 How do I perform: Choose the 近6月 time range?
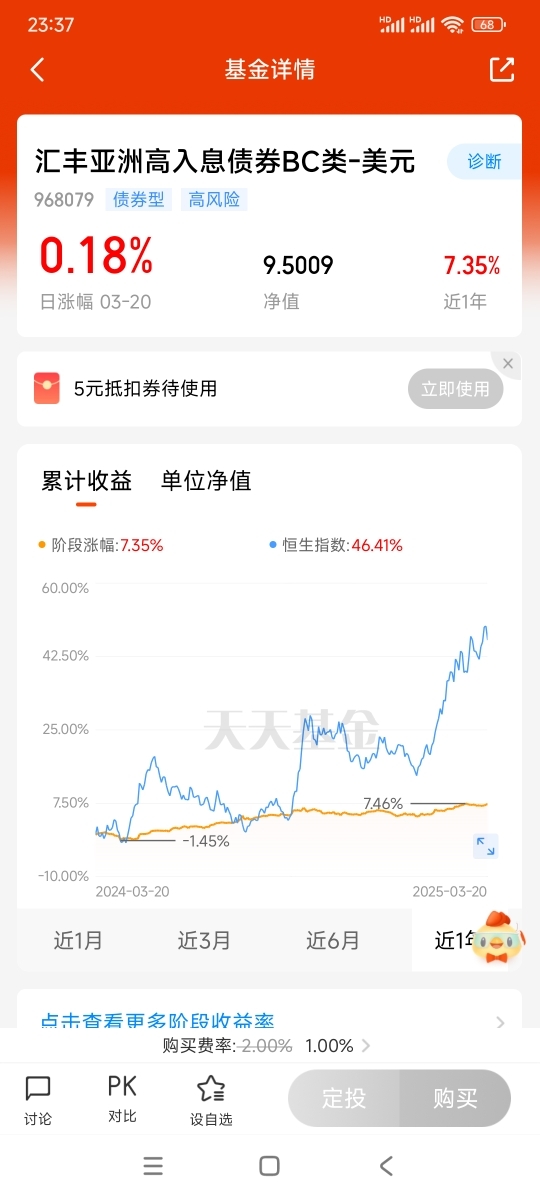click(332, 940)
